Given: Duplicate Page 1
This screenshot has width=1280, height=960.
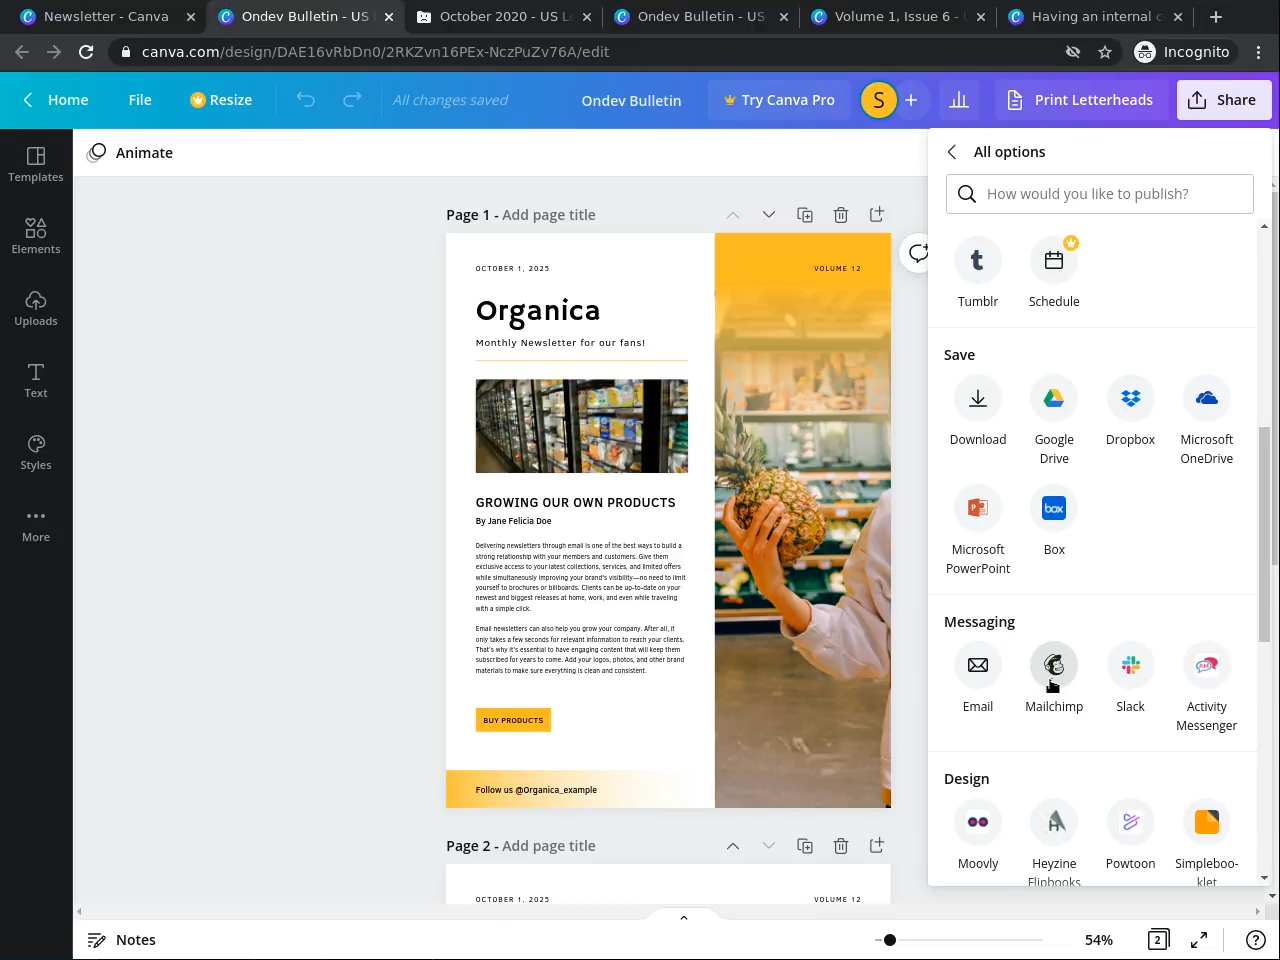Looking at the screenshot, I should [805, 215].
